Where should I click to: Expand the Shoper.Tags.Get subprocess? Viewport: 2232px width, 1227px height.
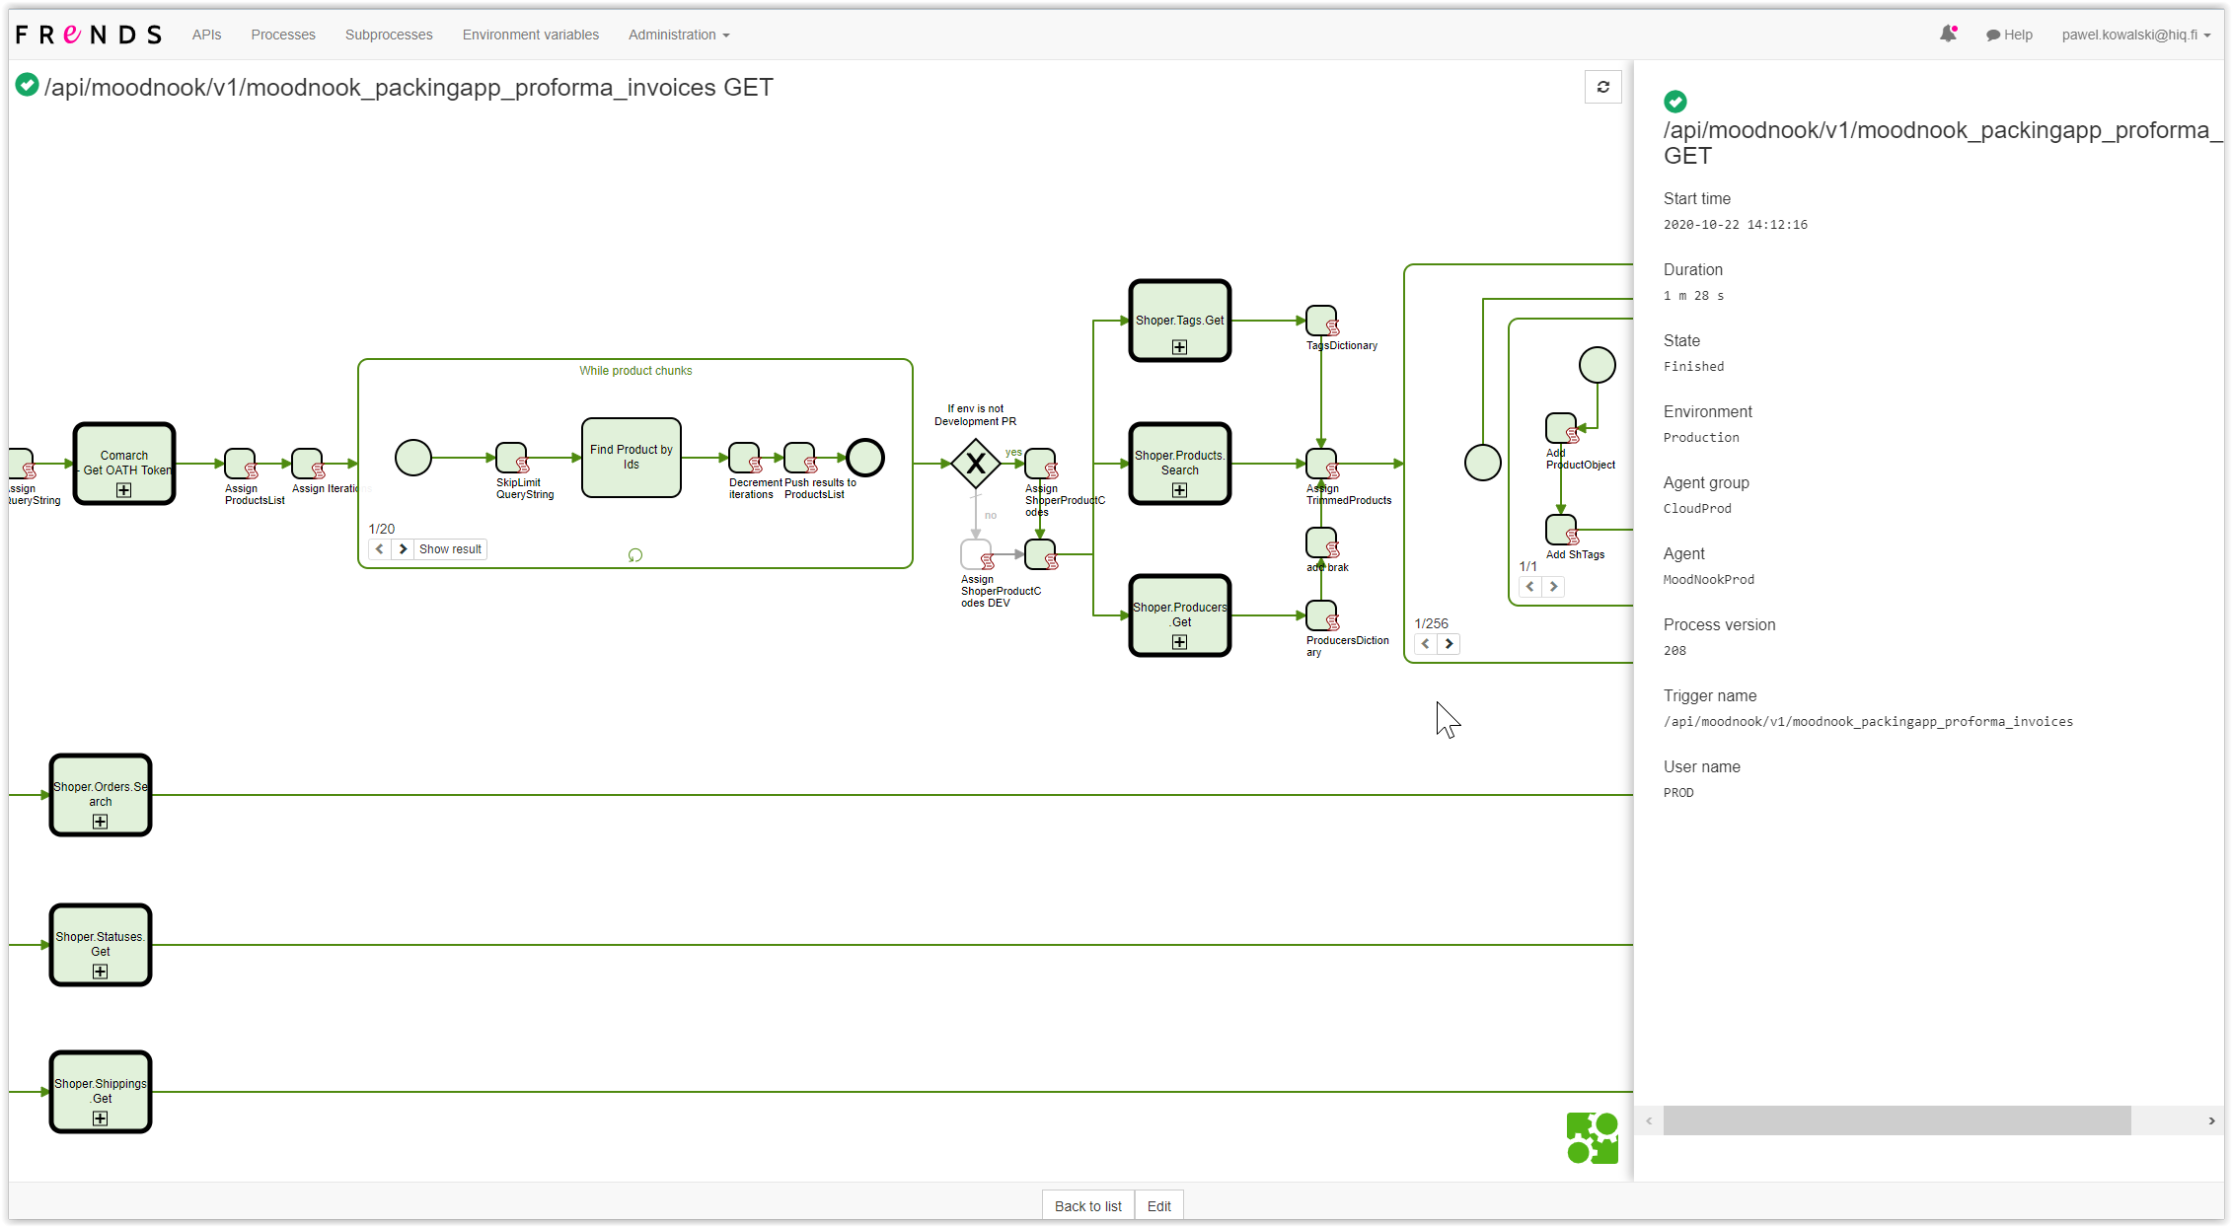pos(1179,347)
